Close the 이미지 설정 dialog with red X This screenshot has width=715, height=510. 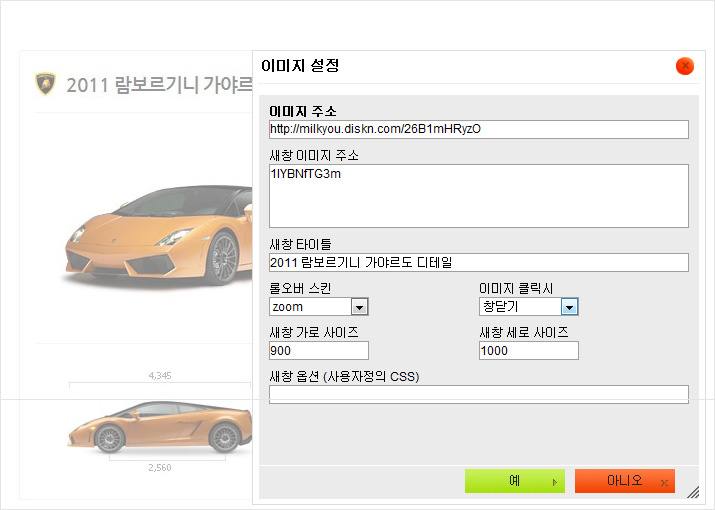click(684, 66)
